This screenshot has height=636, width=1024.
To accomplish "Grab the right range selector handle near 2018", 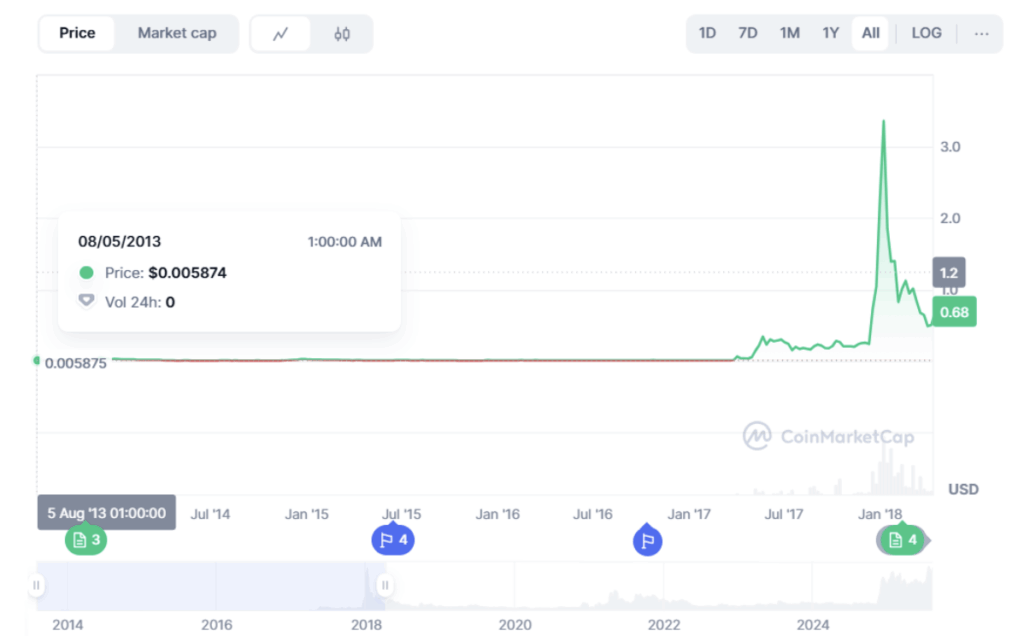I will tap(385, 585).
